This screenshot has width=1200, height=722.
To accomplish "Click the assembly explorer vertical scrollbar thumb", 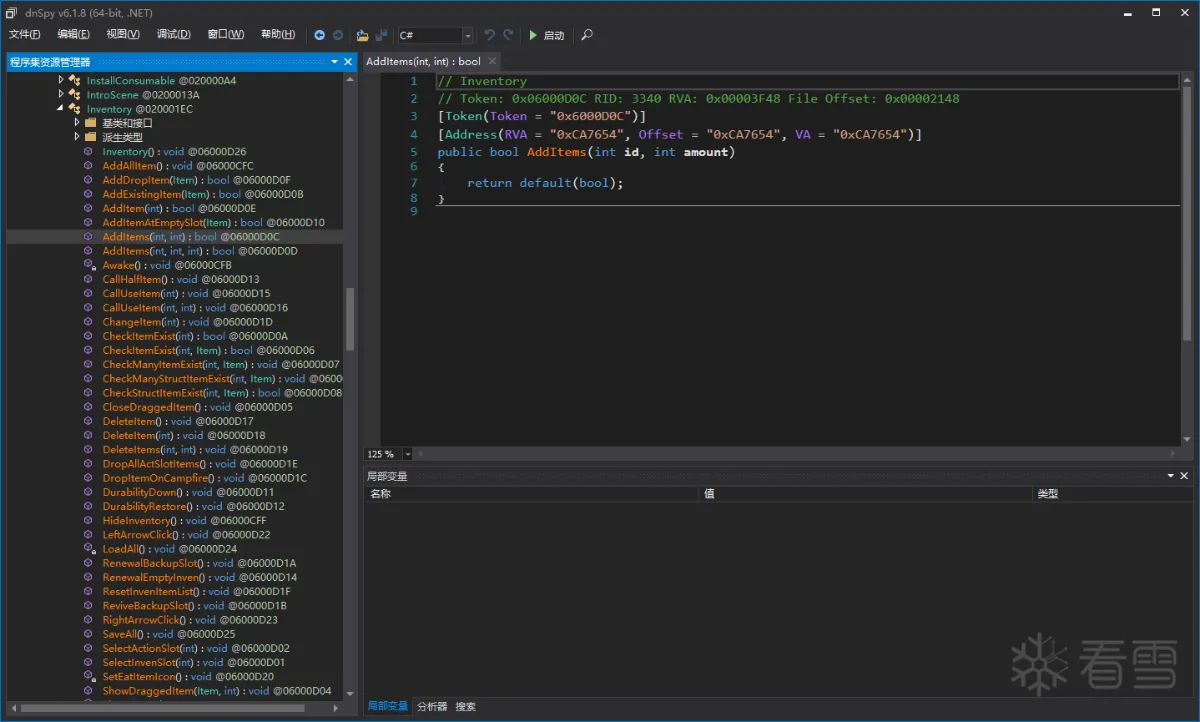I will 350,320.
